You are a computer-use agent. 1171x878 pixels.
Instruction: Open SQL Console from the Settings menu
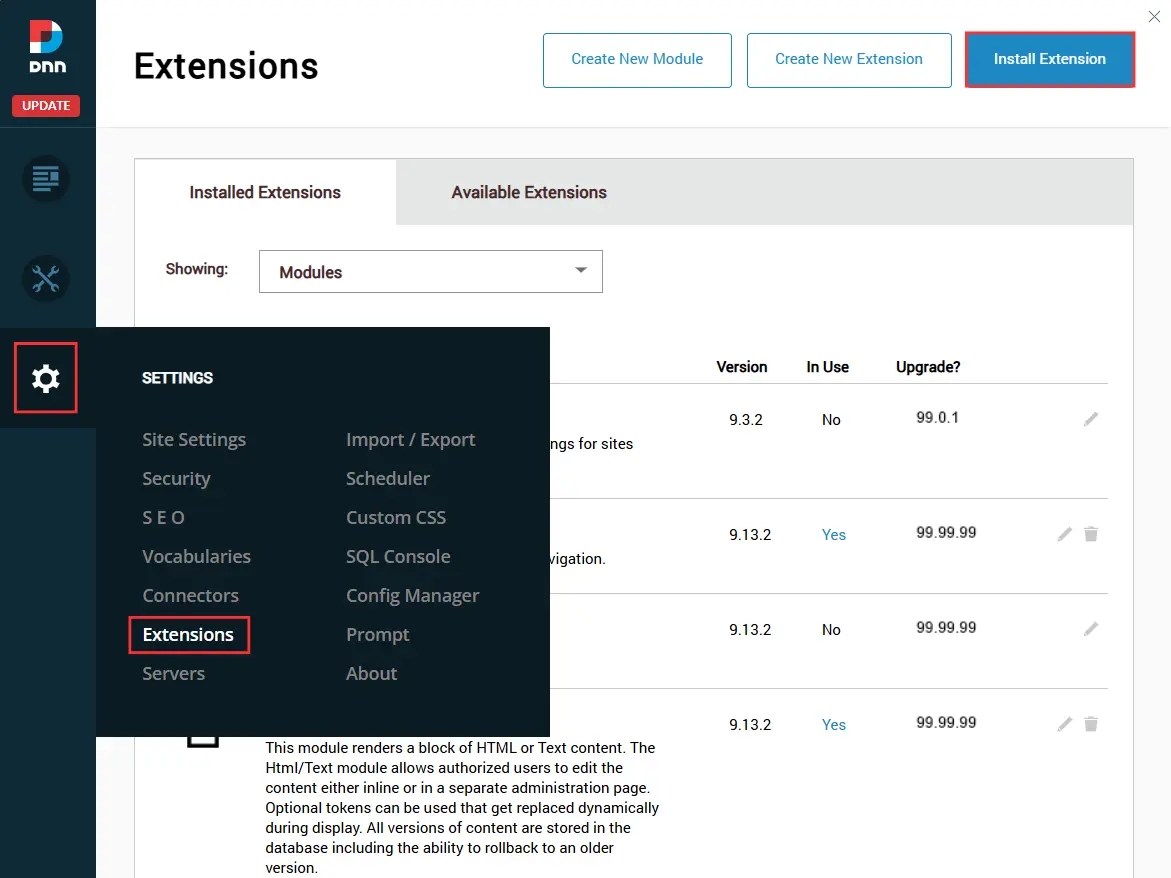tap(398, 556)
